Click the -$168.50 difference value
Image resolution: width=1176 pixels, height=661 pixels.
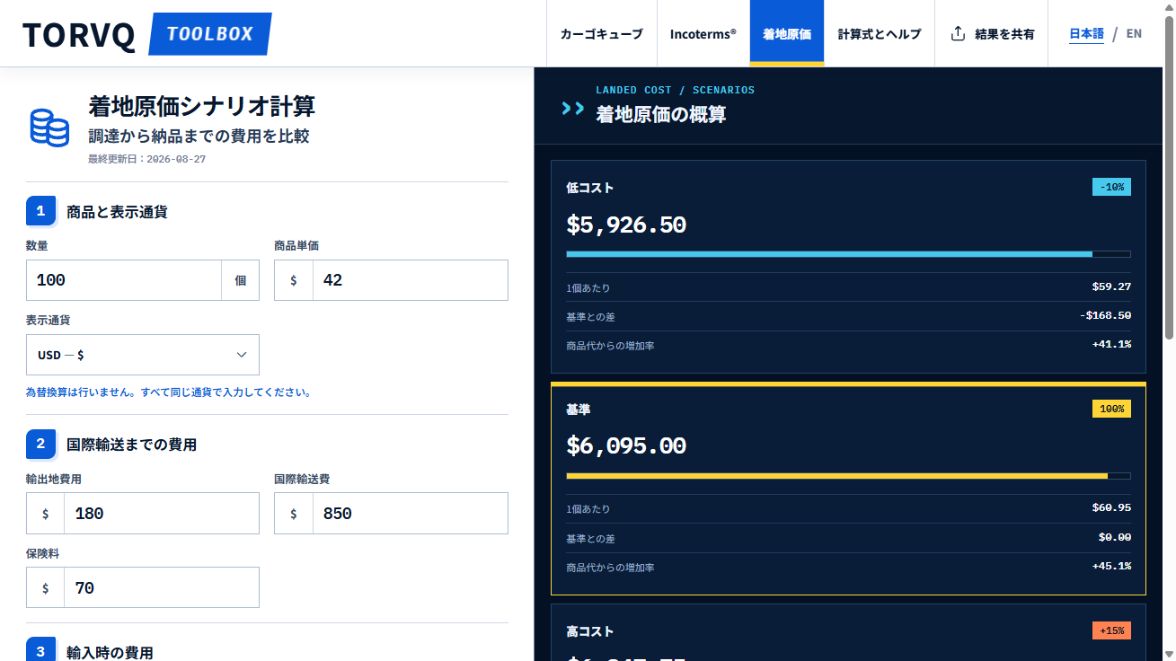[1106, 315]
